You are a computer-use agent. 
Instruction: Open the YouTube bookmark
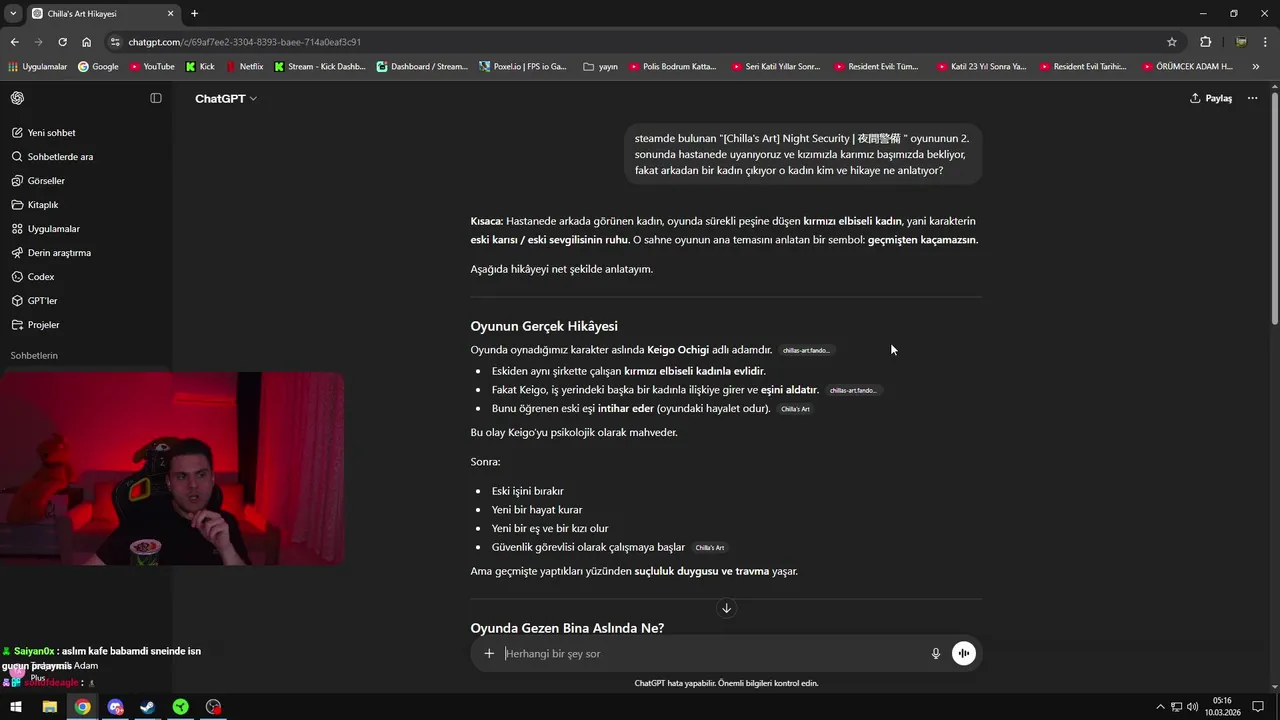point(151,67)
